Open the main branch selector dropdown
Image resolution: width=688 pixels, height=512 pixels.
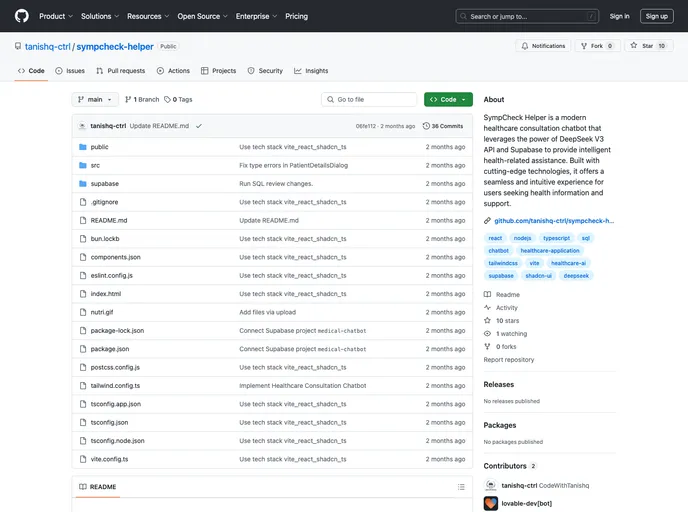pos(95,100)
